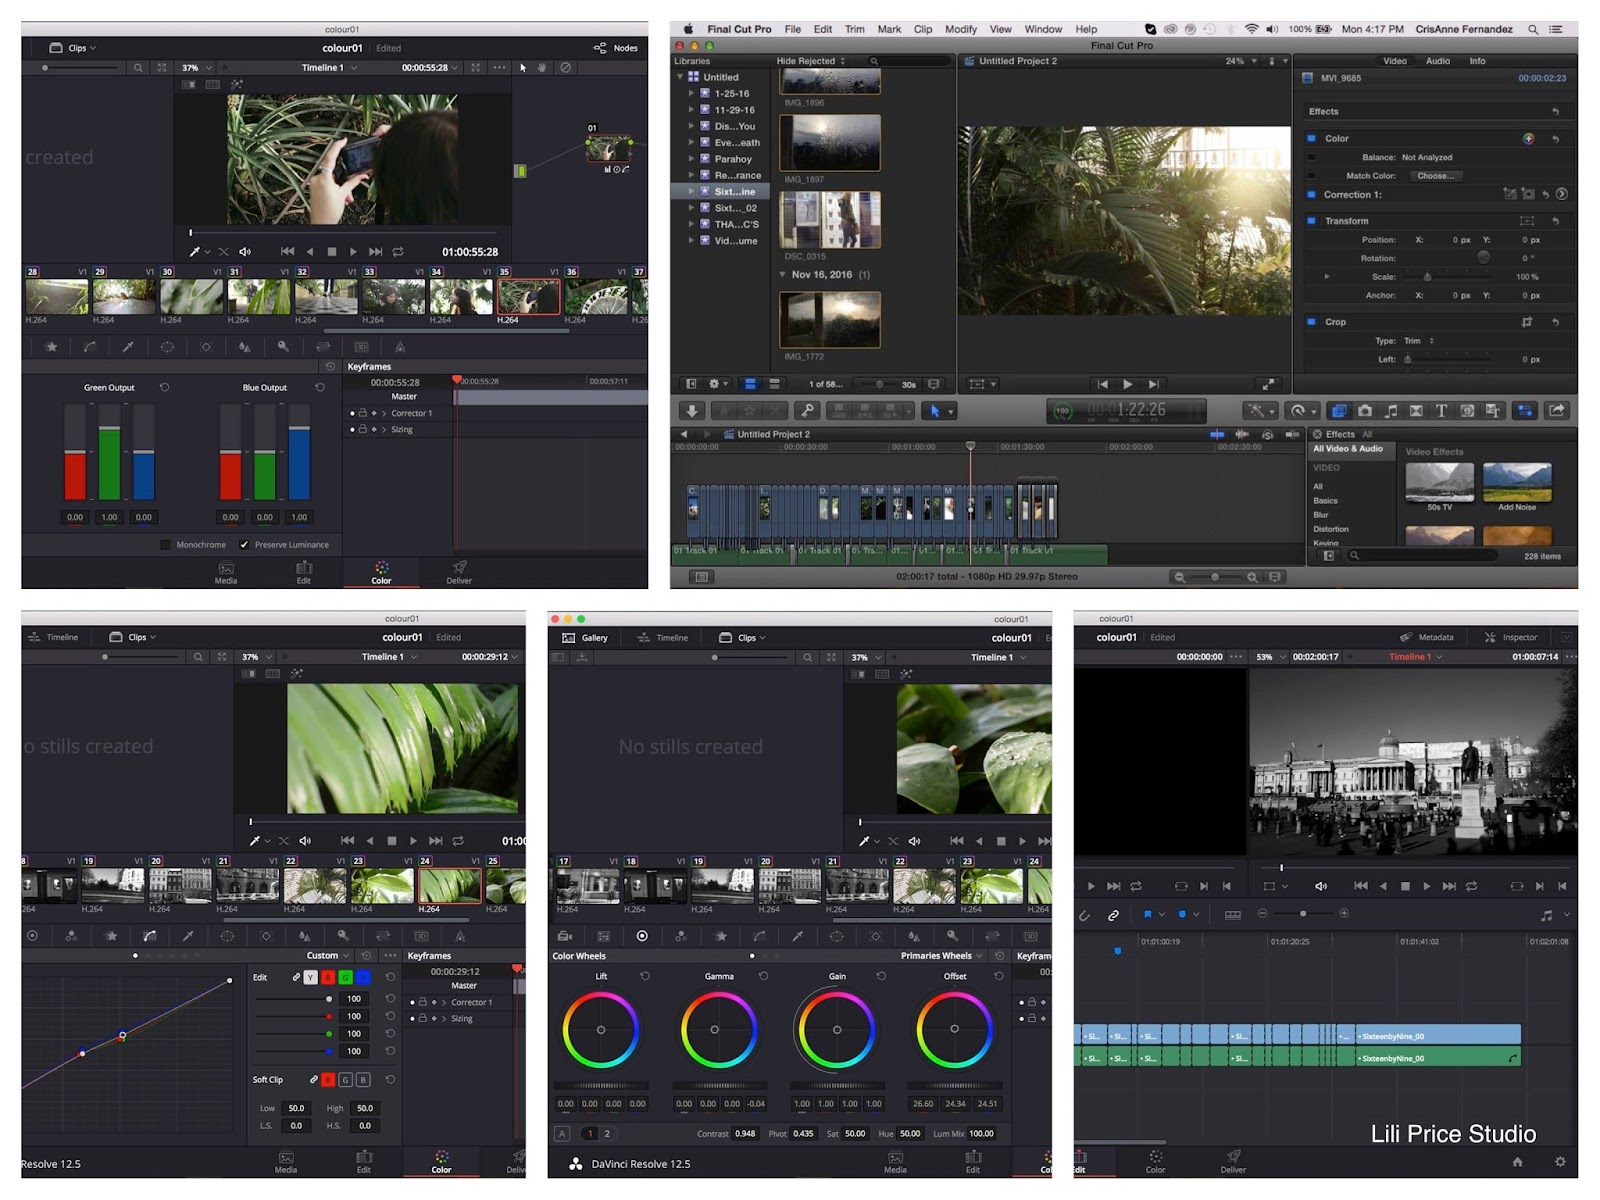Open the Photos browser camera icon in Final Cut
Screen dimensions: 1600x1200
pos(1364,411)
